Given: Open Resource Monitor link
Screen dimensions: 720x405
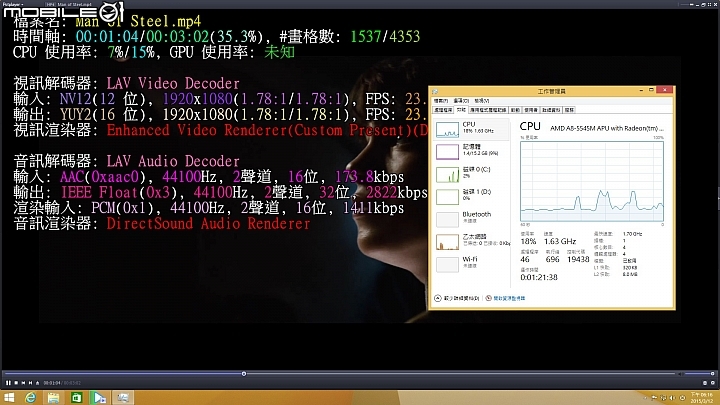Looking at the screenshot, I should click(x=506, y=298).
